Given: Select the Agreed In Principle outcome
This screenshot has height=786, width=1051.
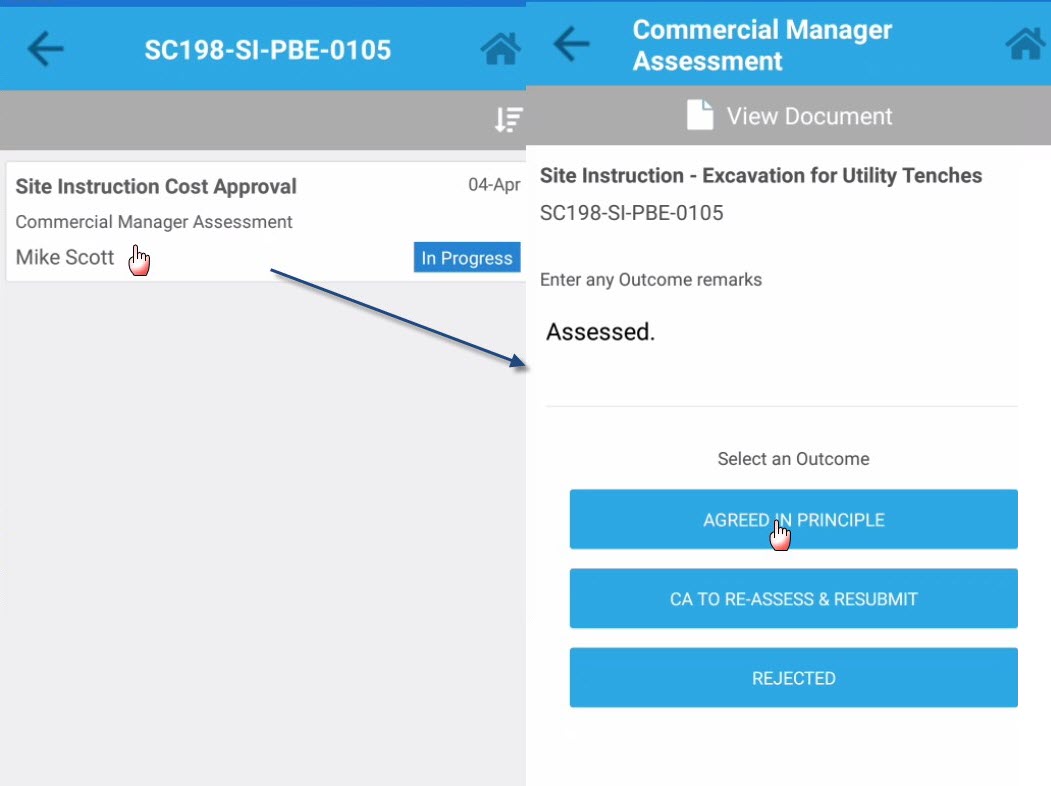Looking at the screenshot, I should 794,519.
